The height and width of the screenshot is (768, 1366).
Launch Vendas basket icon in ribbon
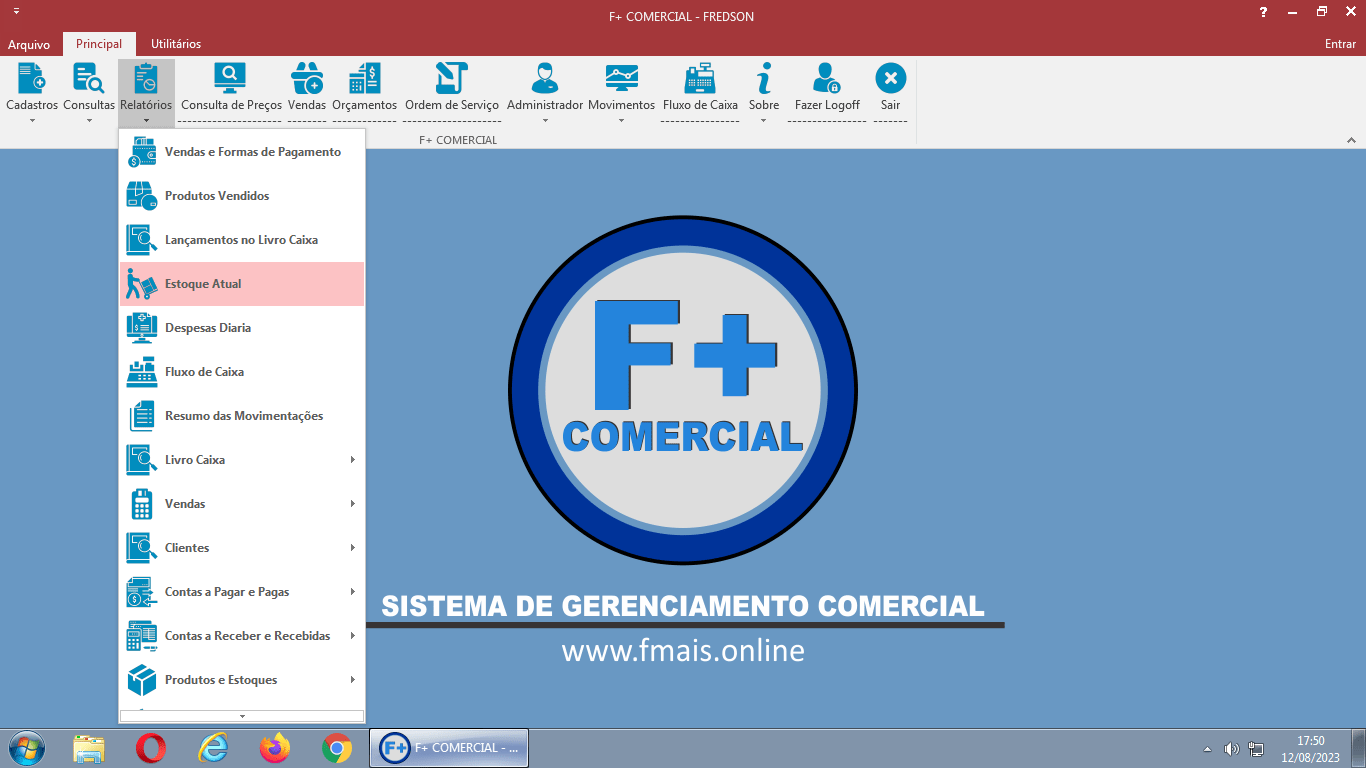click(307, 78)
